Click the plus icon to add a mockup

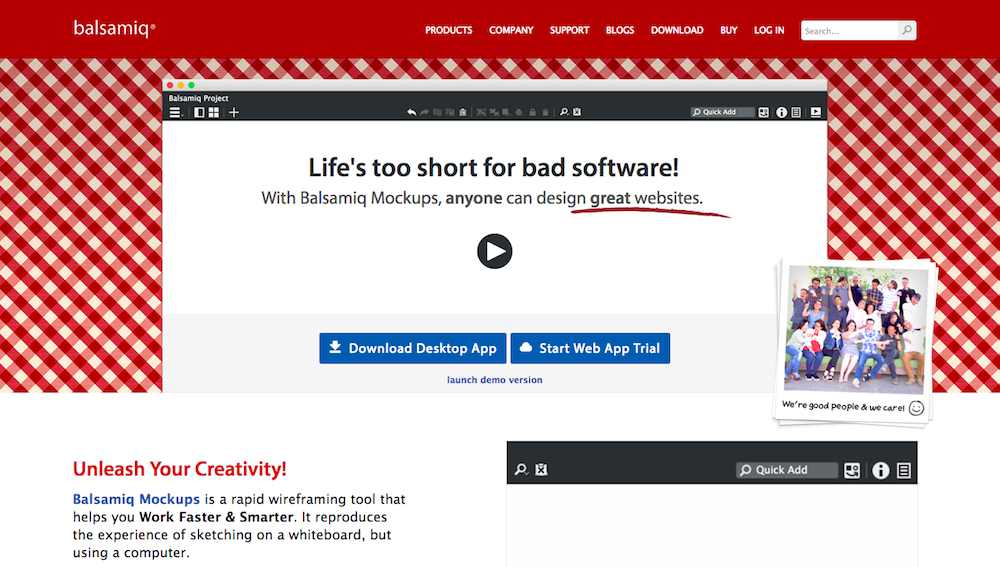[x=234, y=113]
